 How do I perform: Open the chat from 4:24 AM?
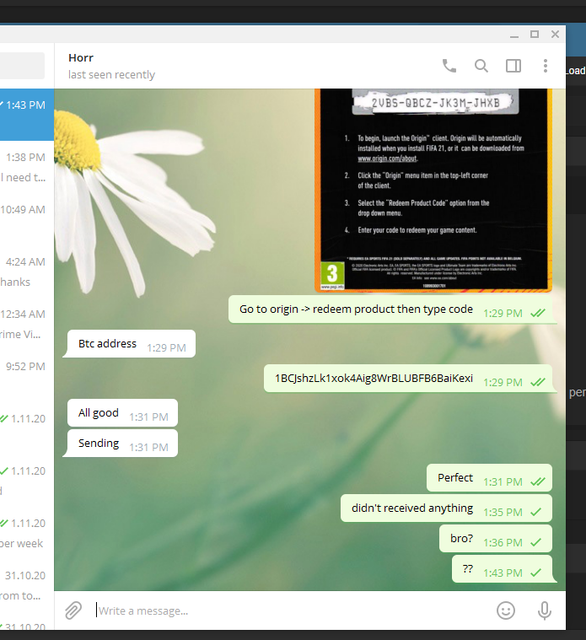(x=27, y=271)
